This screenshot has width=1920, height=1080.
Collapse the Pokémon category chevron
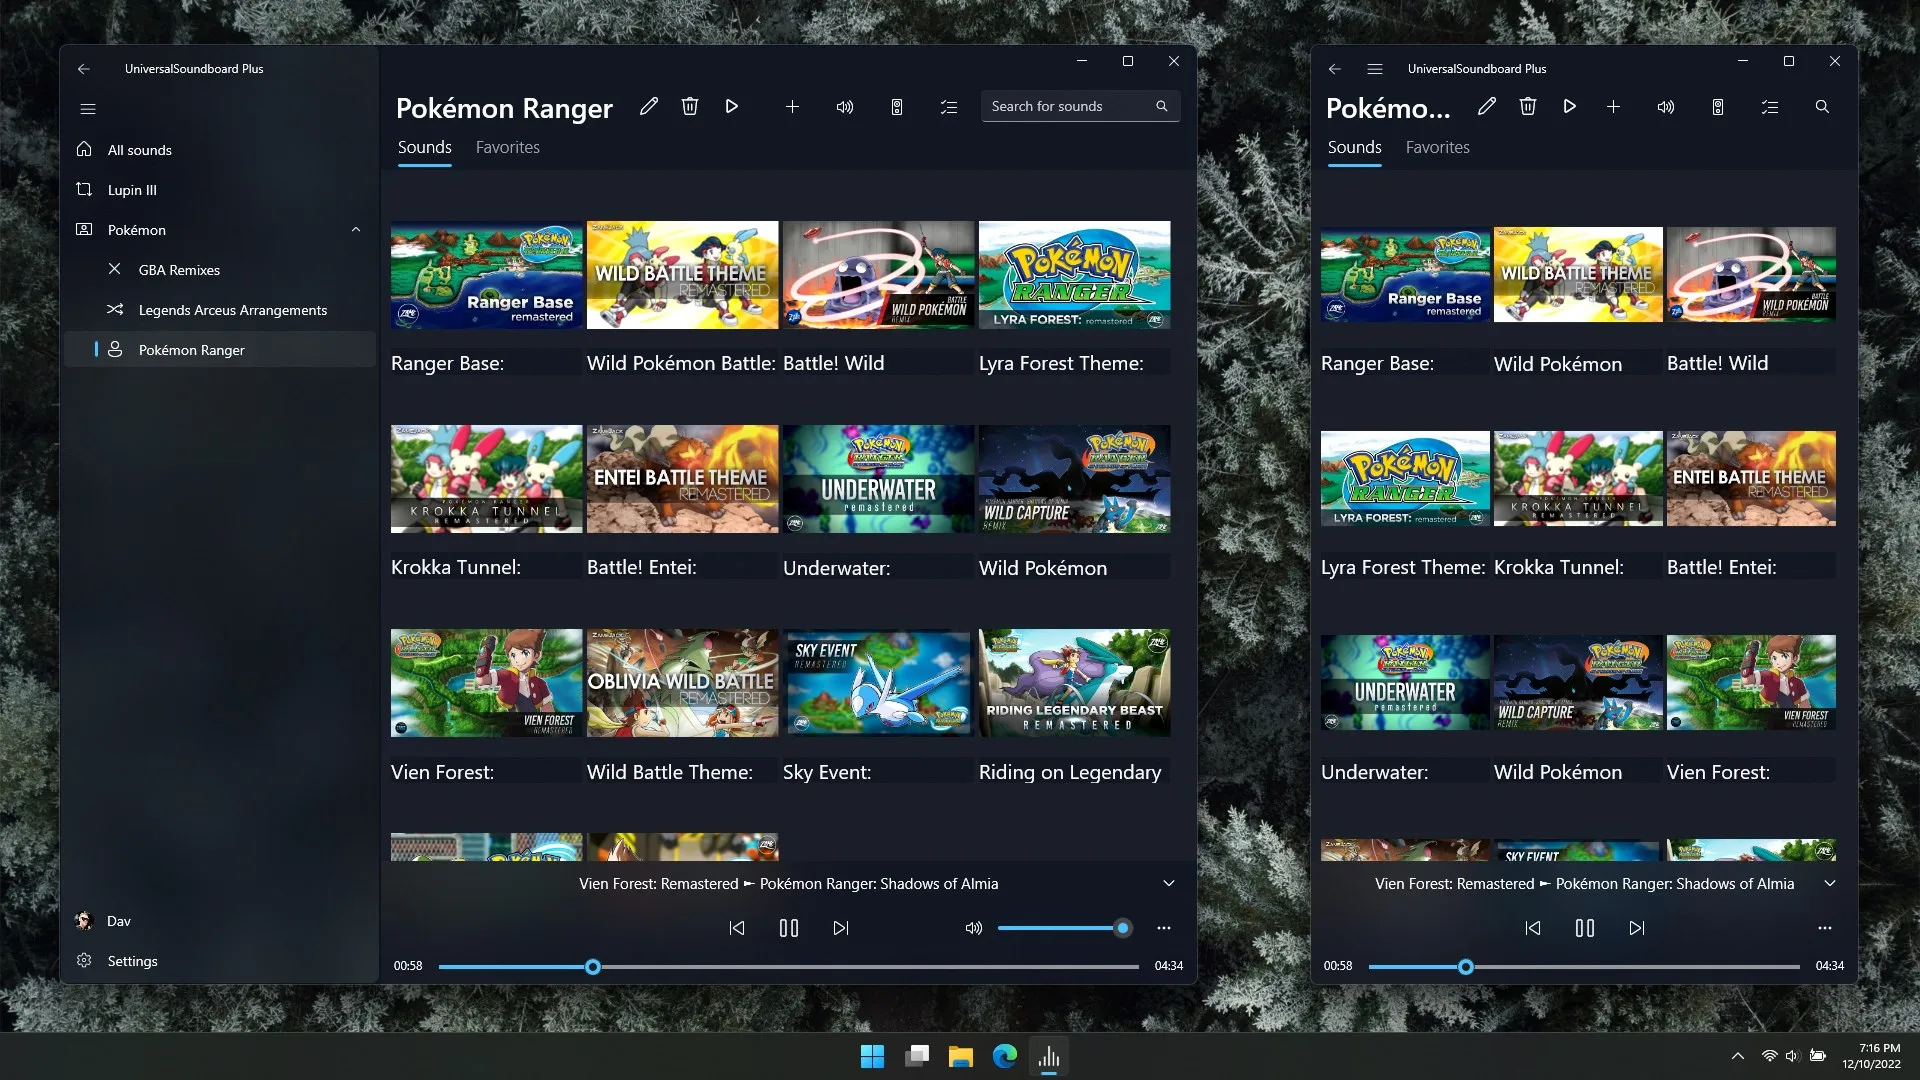tap(356, 230)
